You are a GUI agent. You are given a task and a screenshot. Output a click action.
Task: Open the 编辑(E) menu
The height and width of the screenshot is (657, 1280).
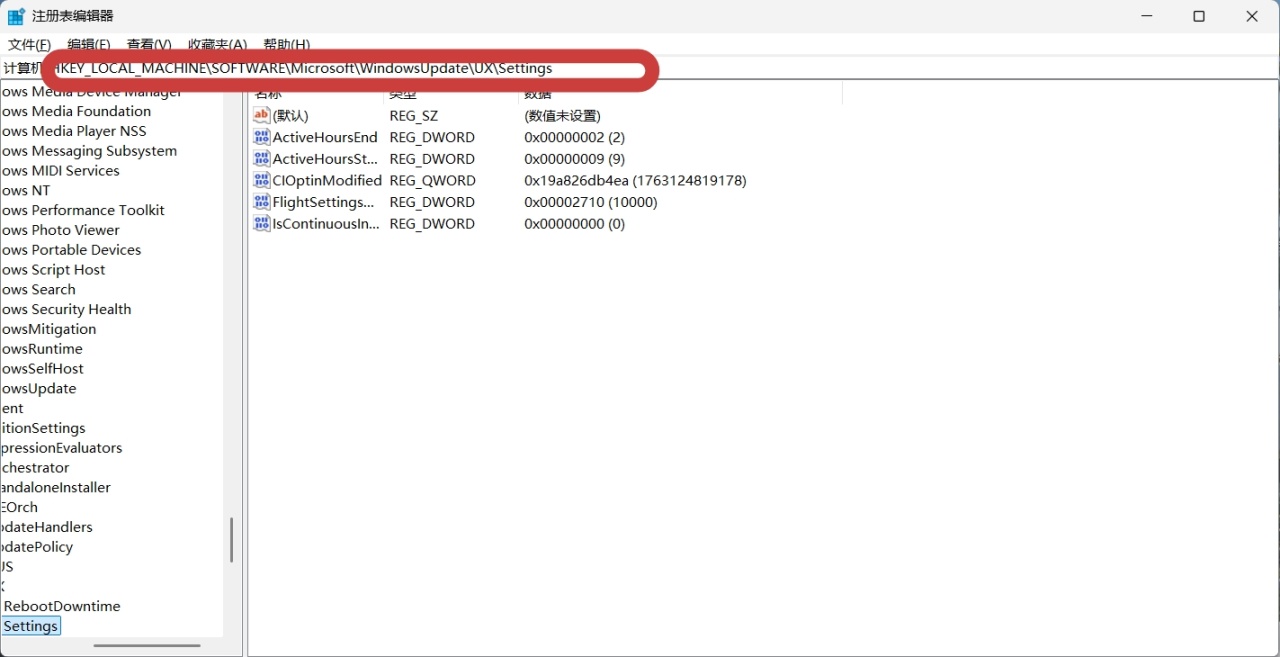tap(89, 45)
